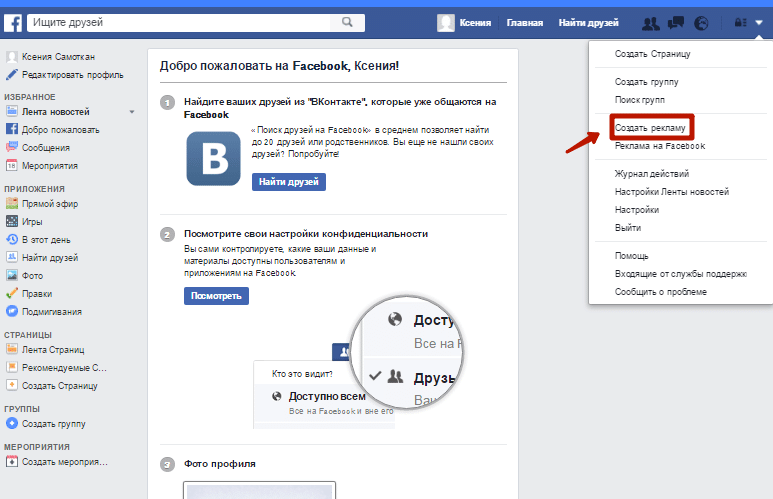The image size is (773, 499).
Task: Open messages icon in top bar
Action: coord(676,23)
